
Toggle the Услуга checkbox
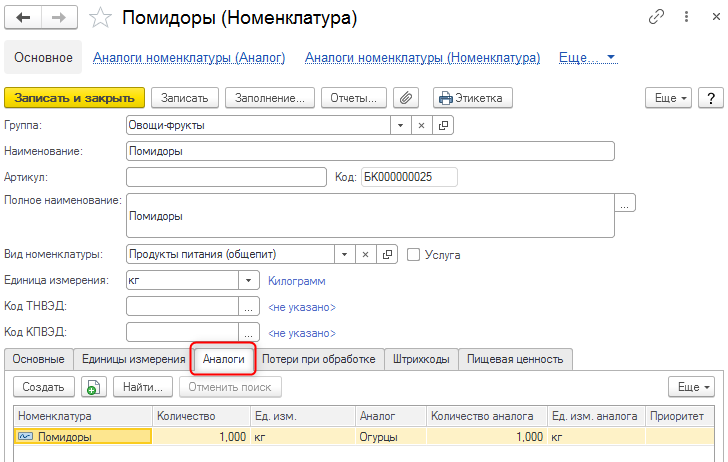tap(414, 255)
